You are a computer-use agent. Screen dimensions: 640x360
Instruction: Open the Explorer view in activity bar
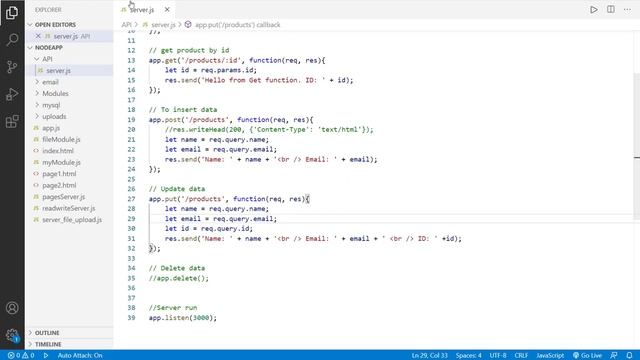[12, 13]
